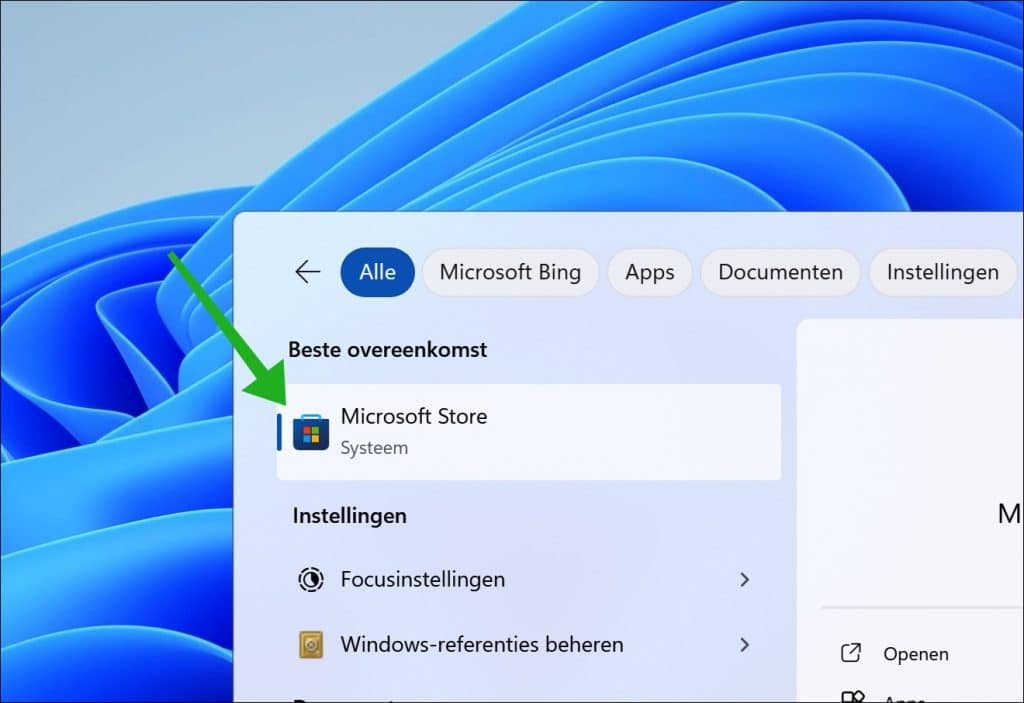
Task: Click the Systeem label under Microsoft Store
Action: (x=374, y=448)
